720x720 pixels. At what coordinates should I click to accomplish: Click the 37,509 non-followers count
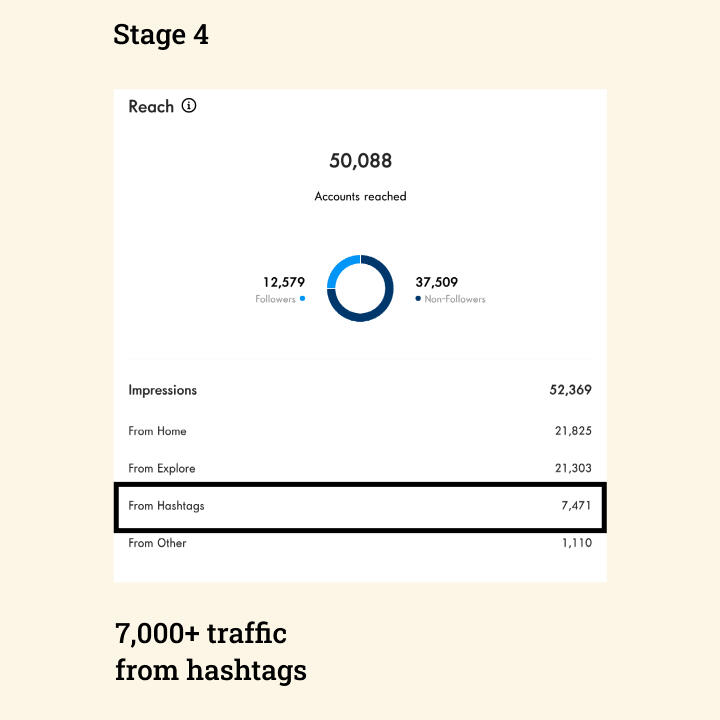click(x=437, y=282)
